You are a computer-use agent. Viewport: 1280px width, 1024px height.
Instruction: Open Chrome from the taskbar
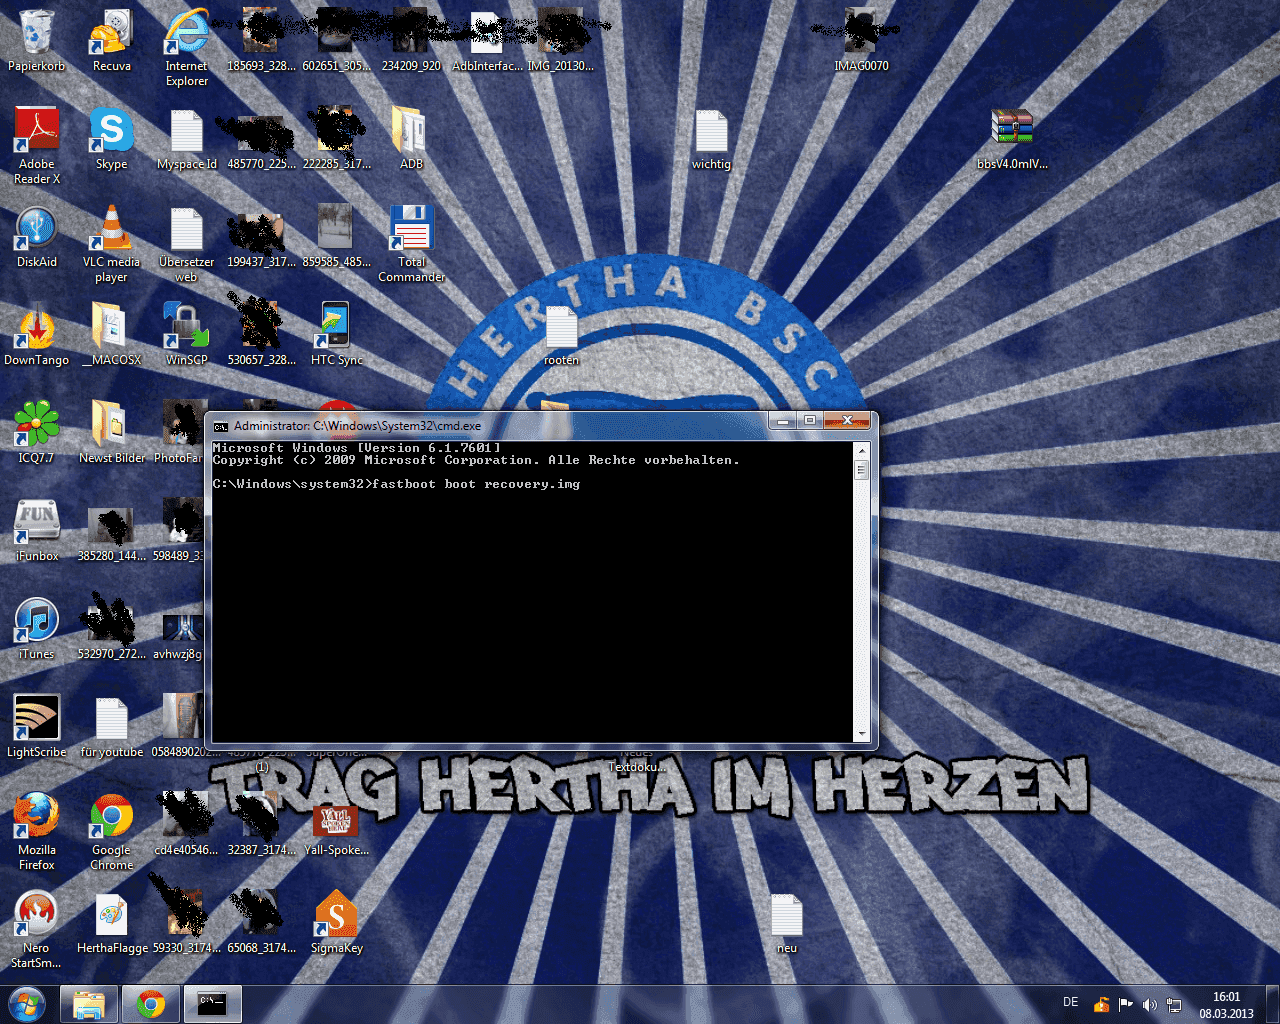151,1004
